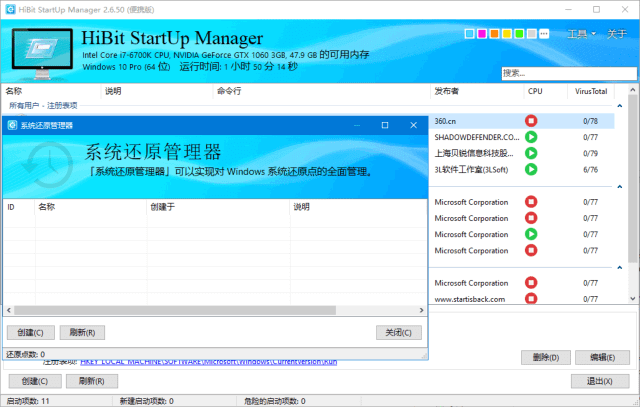
Task: Click down arrow of main vertical scrollbar
Action: tap(632, 299)
